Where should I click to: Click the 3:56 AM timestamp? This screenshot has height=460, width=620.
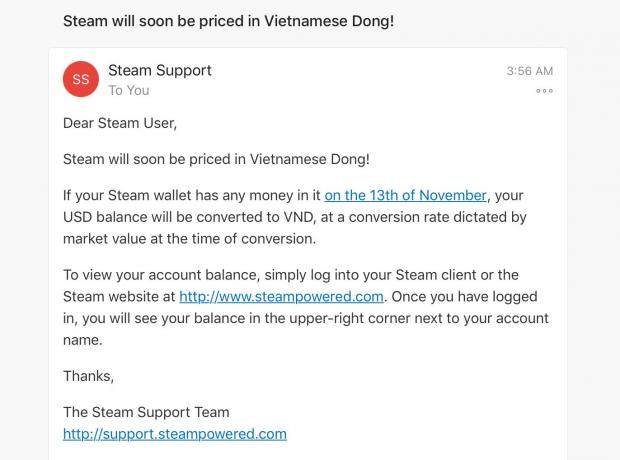(529, 71)
